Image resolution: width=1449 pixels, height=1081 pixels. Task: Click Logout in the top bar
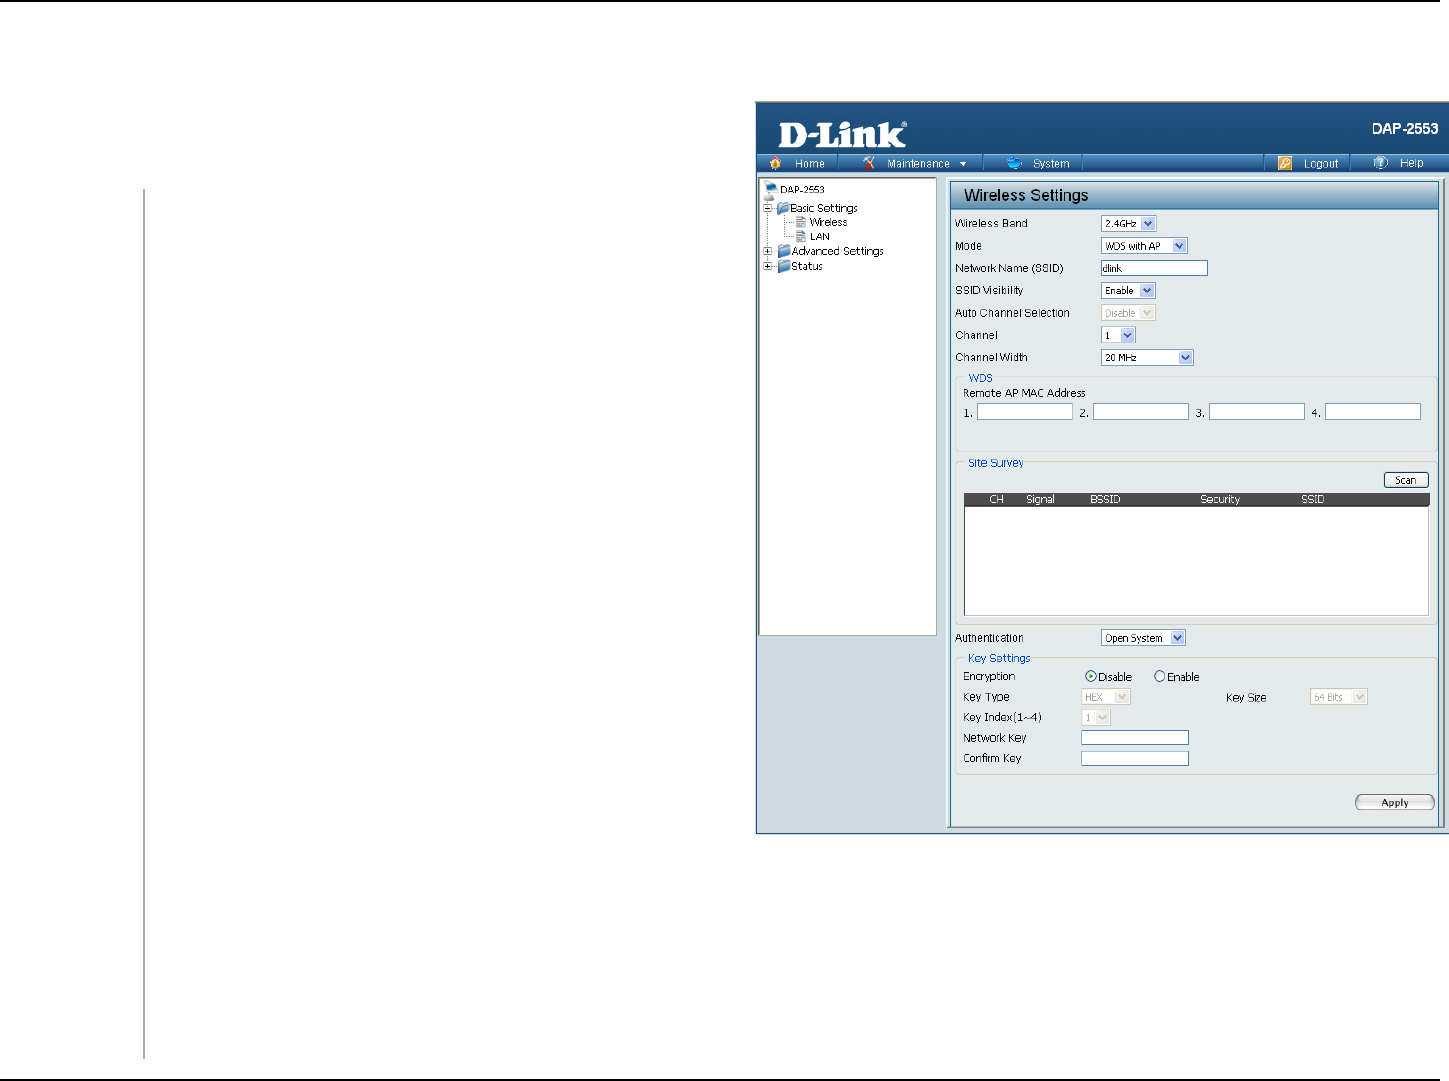[x=1309, y=163]
